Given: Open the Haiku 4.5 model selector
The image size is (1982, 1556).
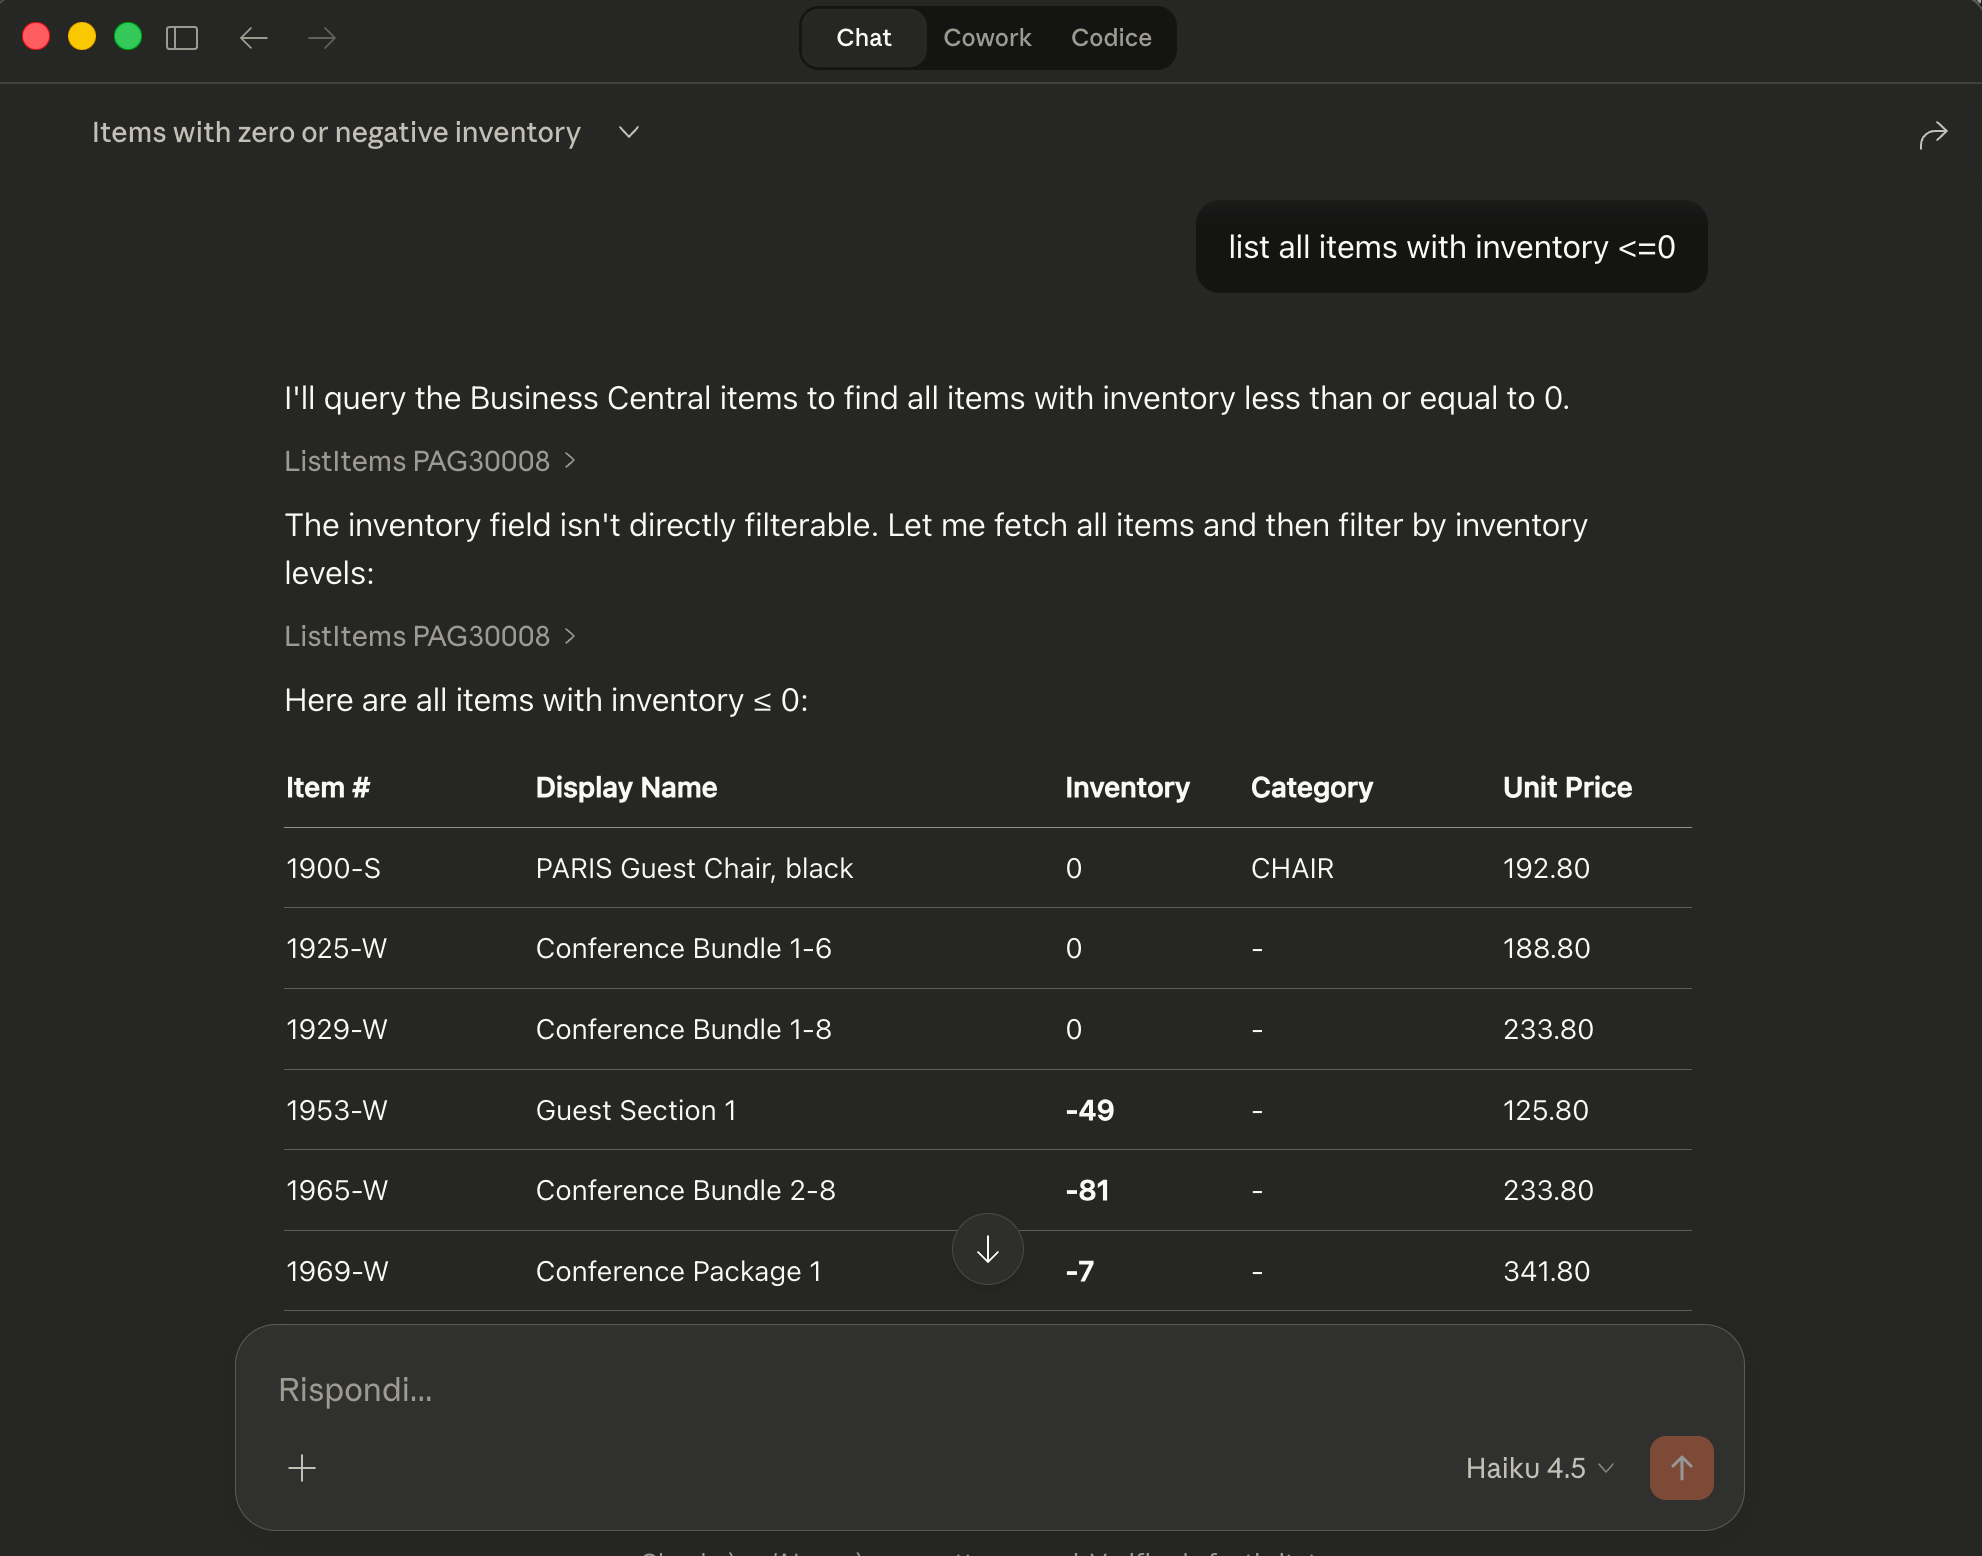Looking at the screenshot, I should [1539, 1468].
